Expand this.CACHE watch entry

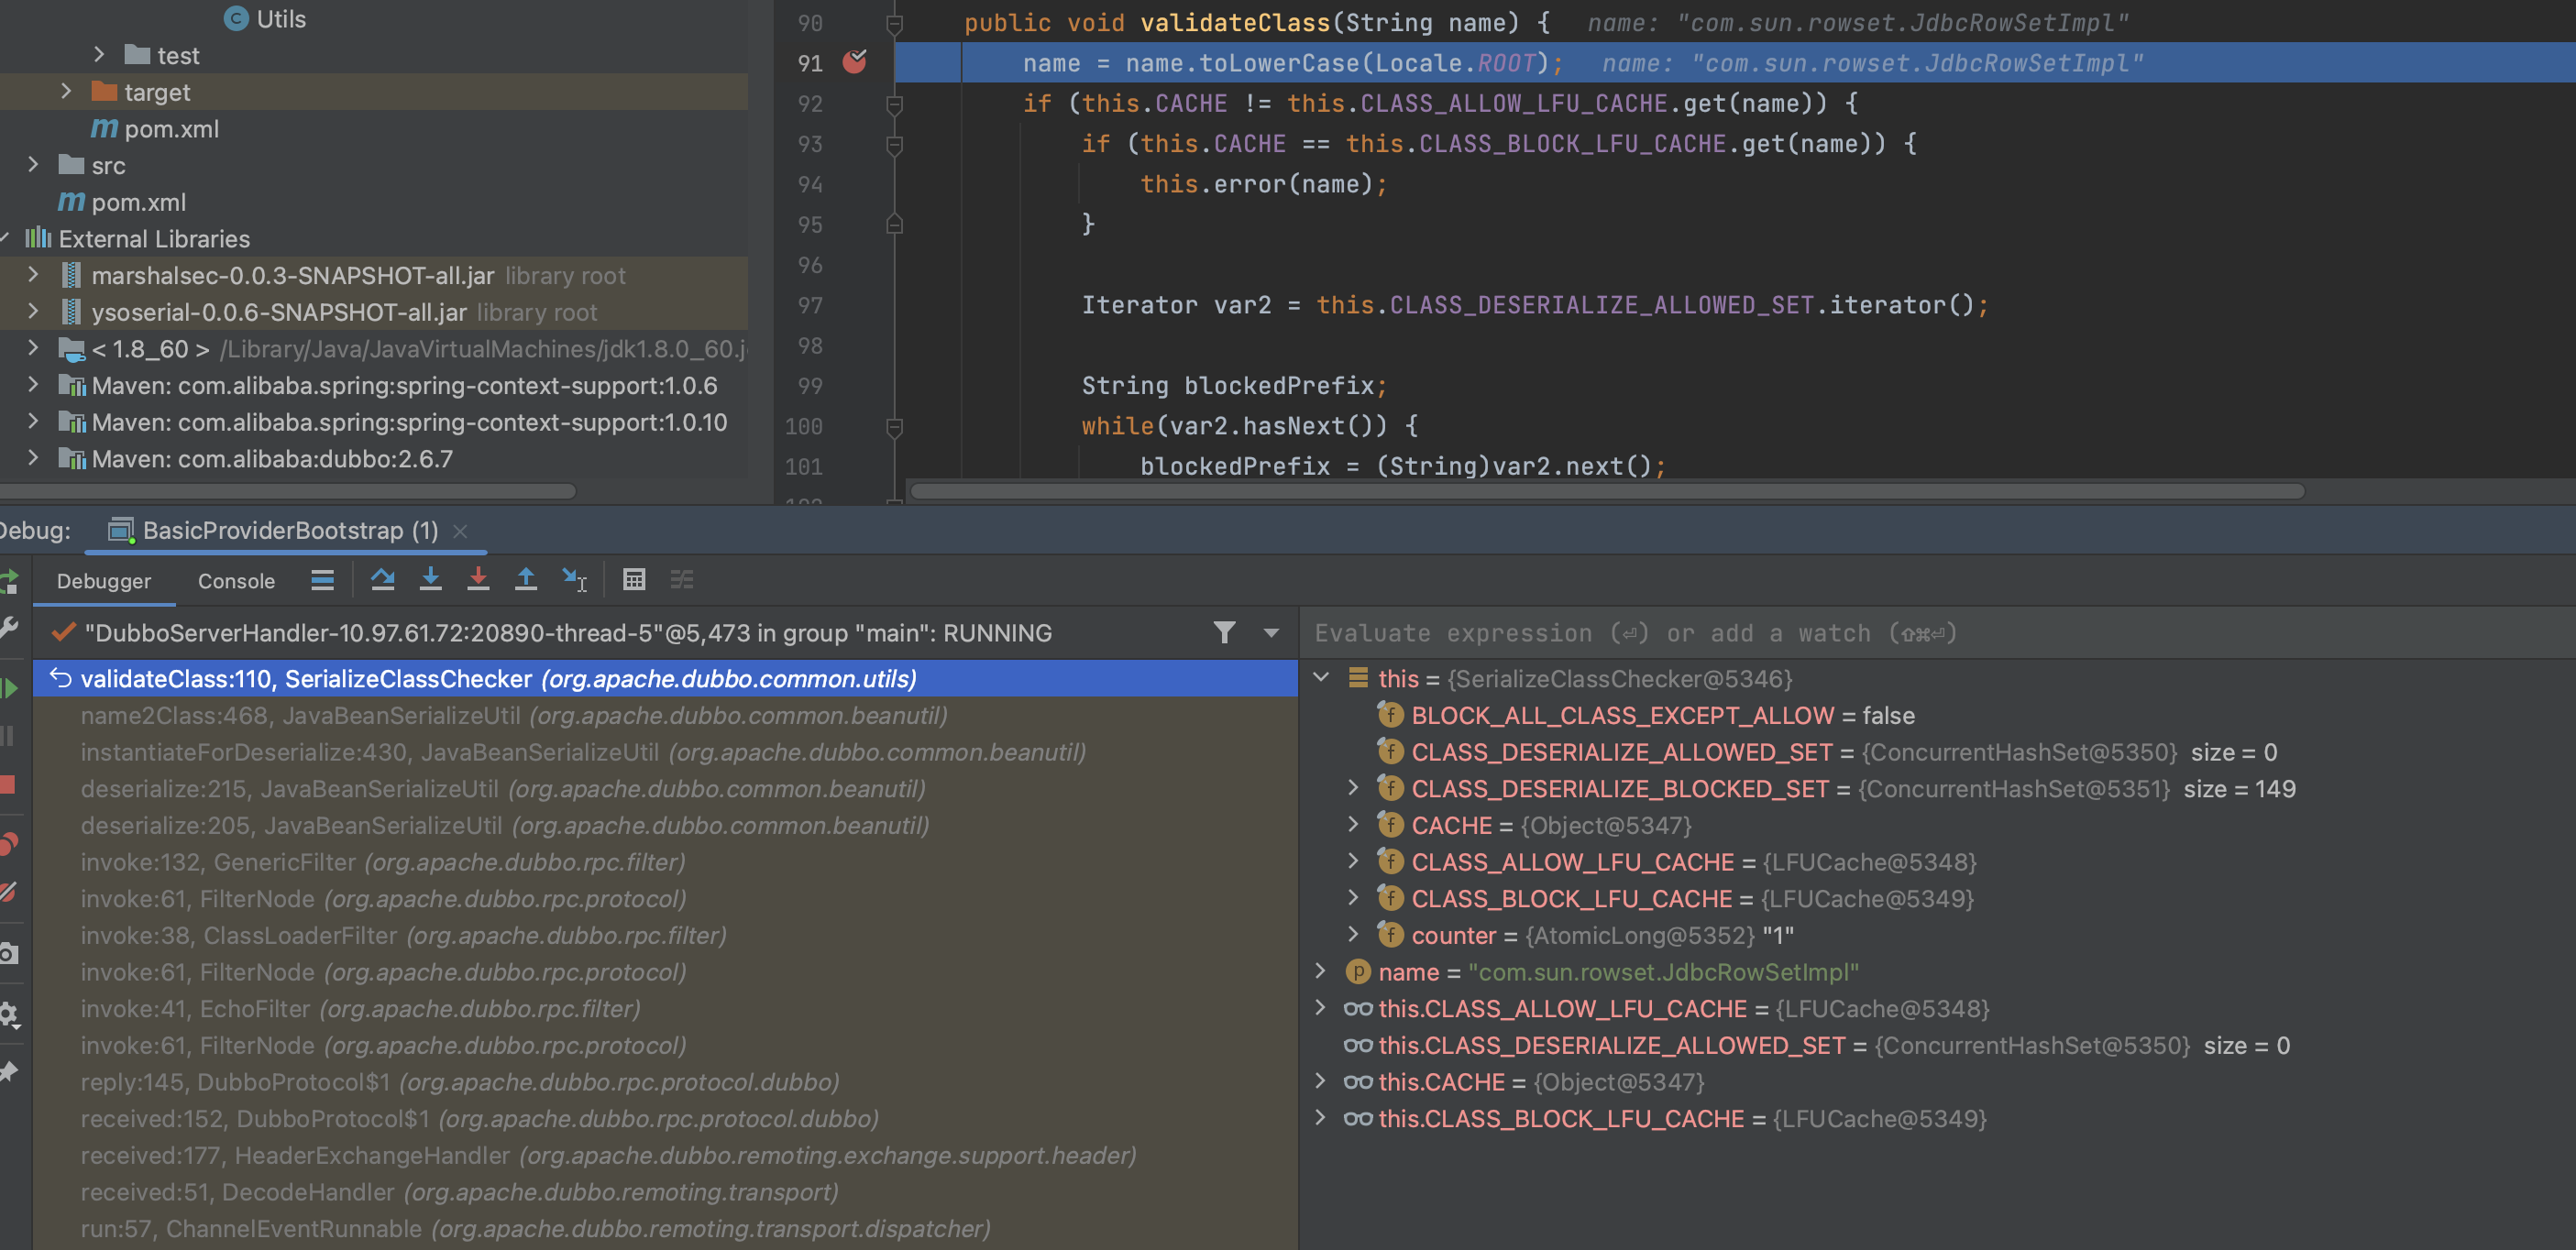1321,1082
